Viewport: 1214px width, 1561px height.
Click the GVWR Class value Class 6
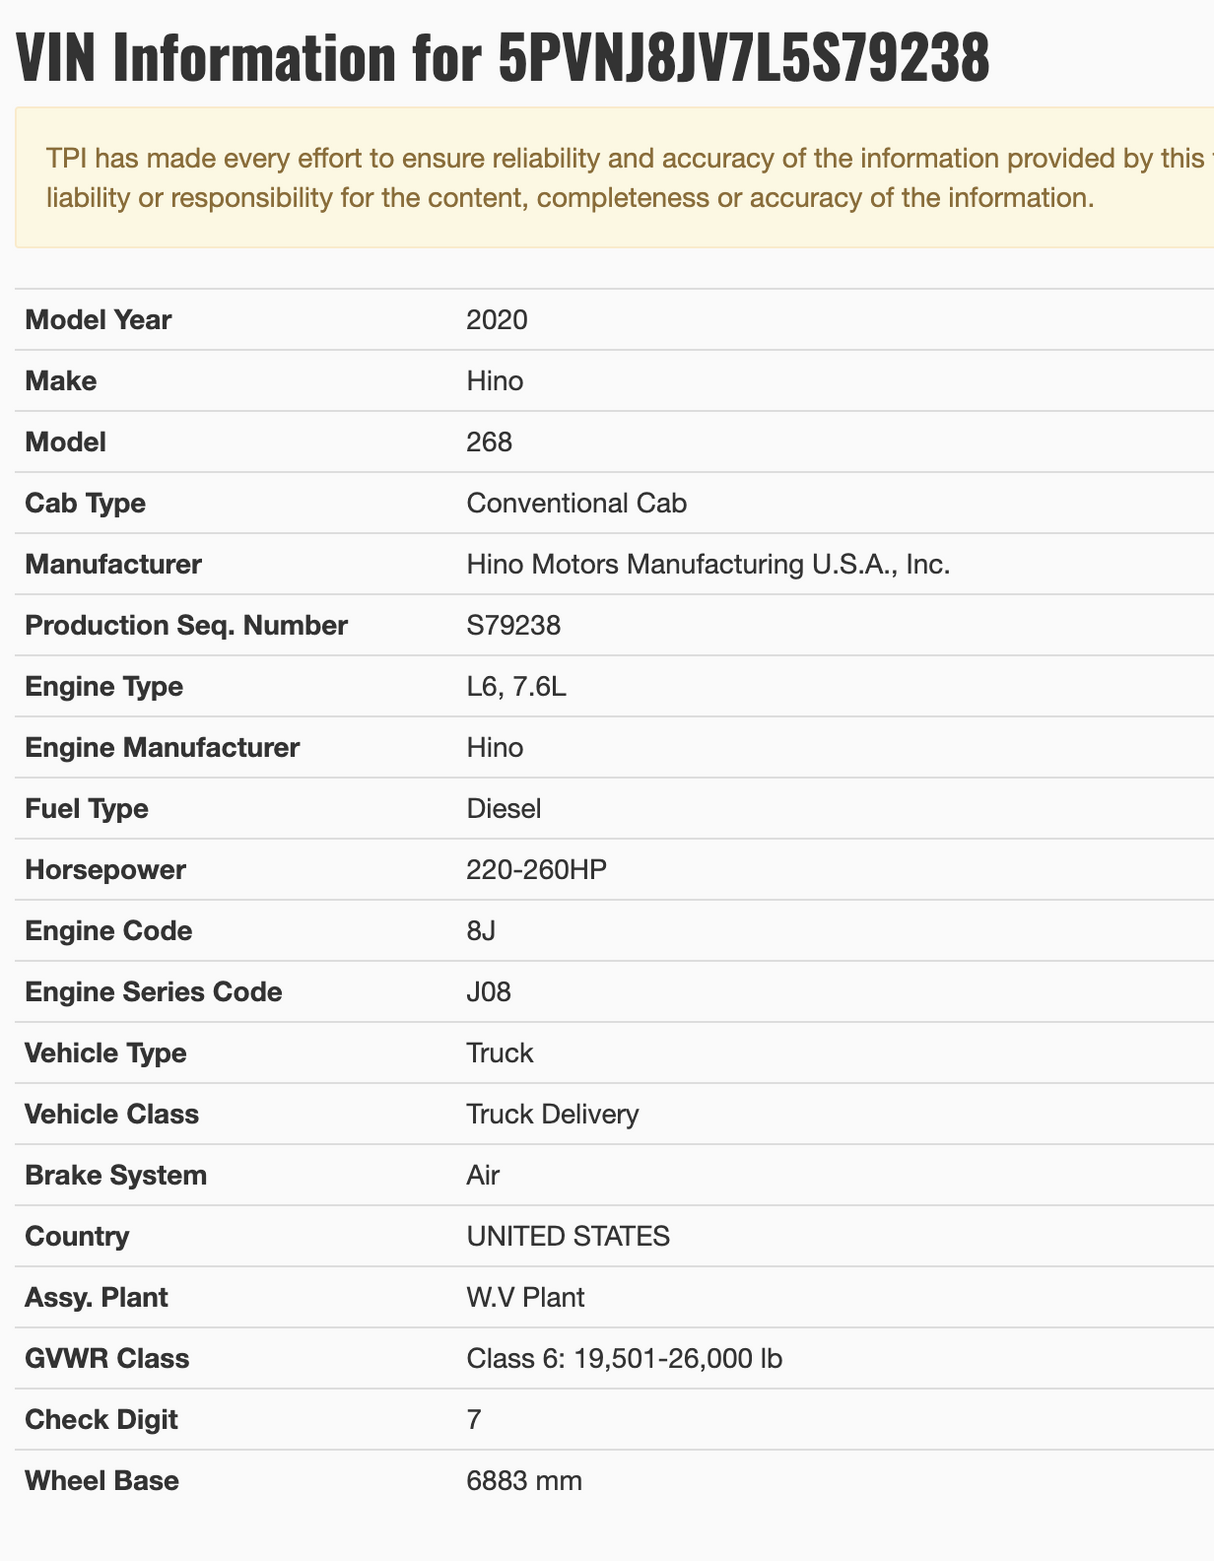(x=624, y=1359)
